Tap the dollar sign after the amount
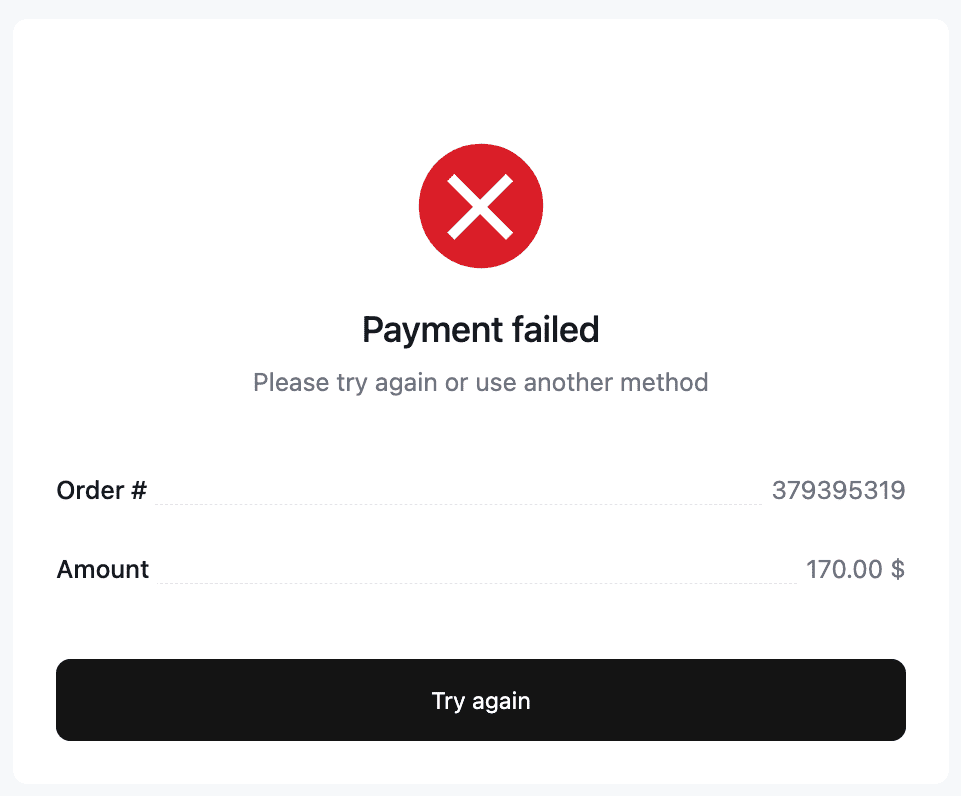 [x=899, y=569]
